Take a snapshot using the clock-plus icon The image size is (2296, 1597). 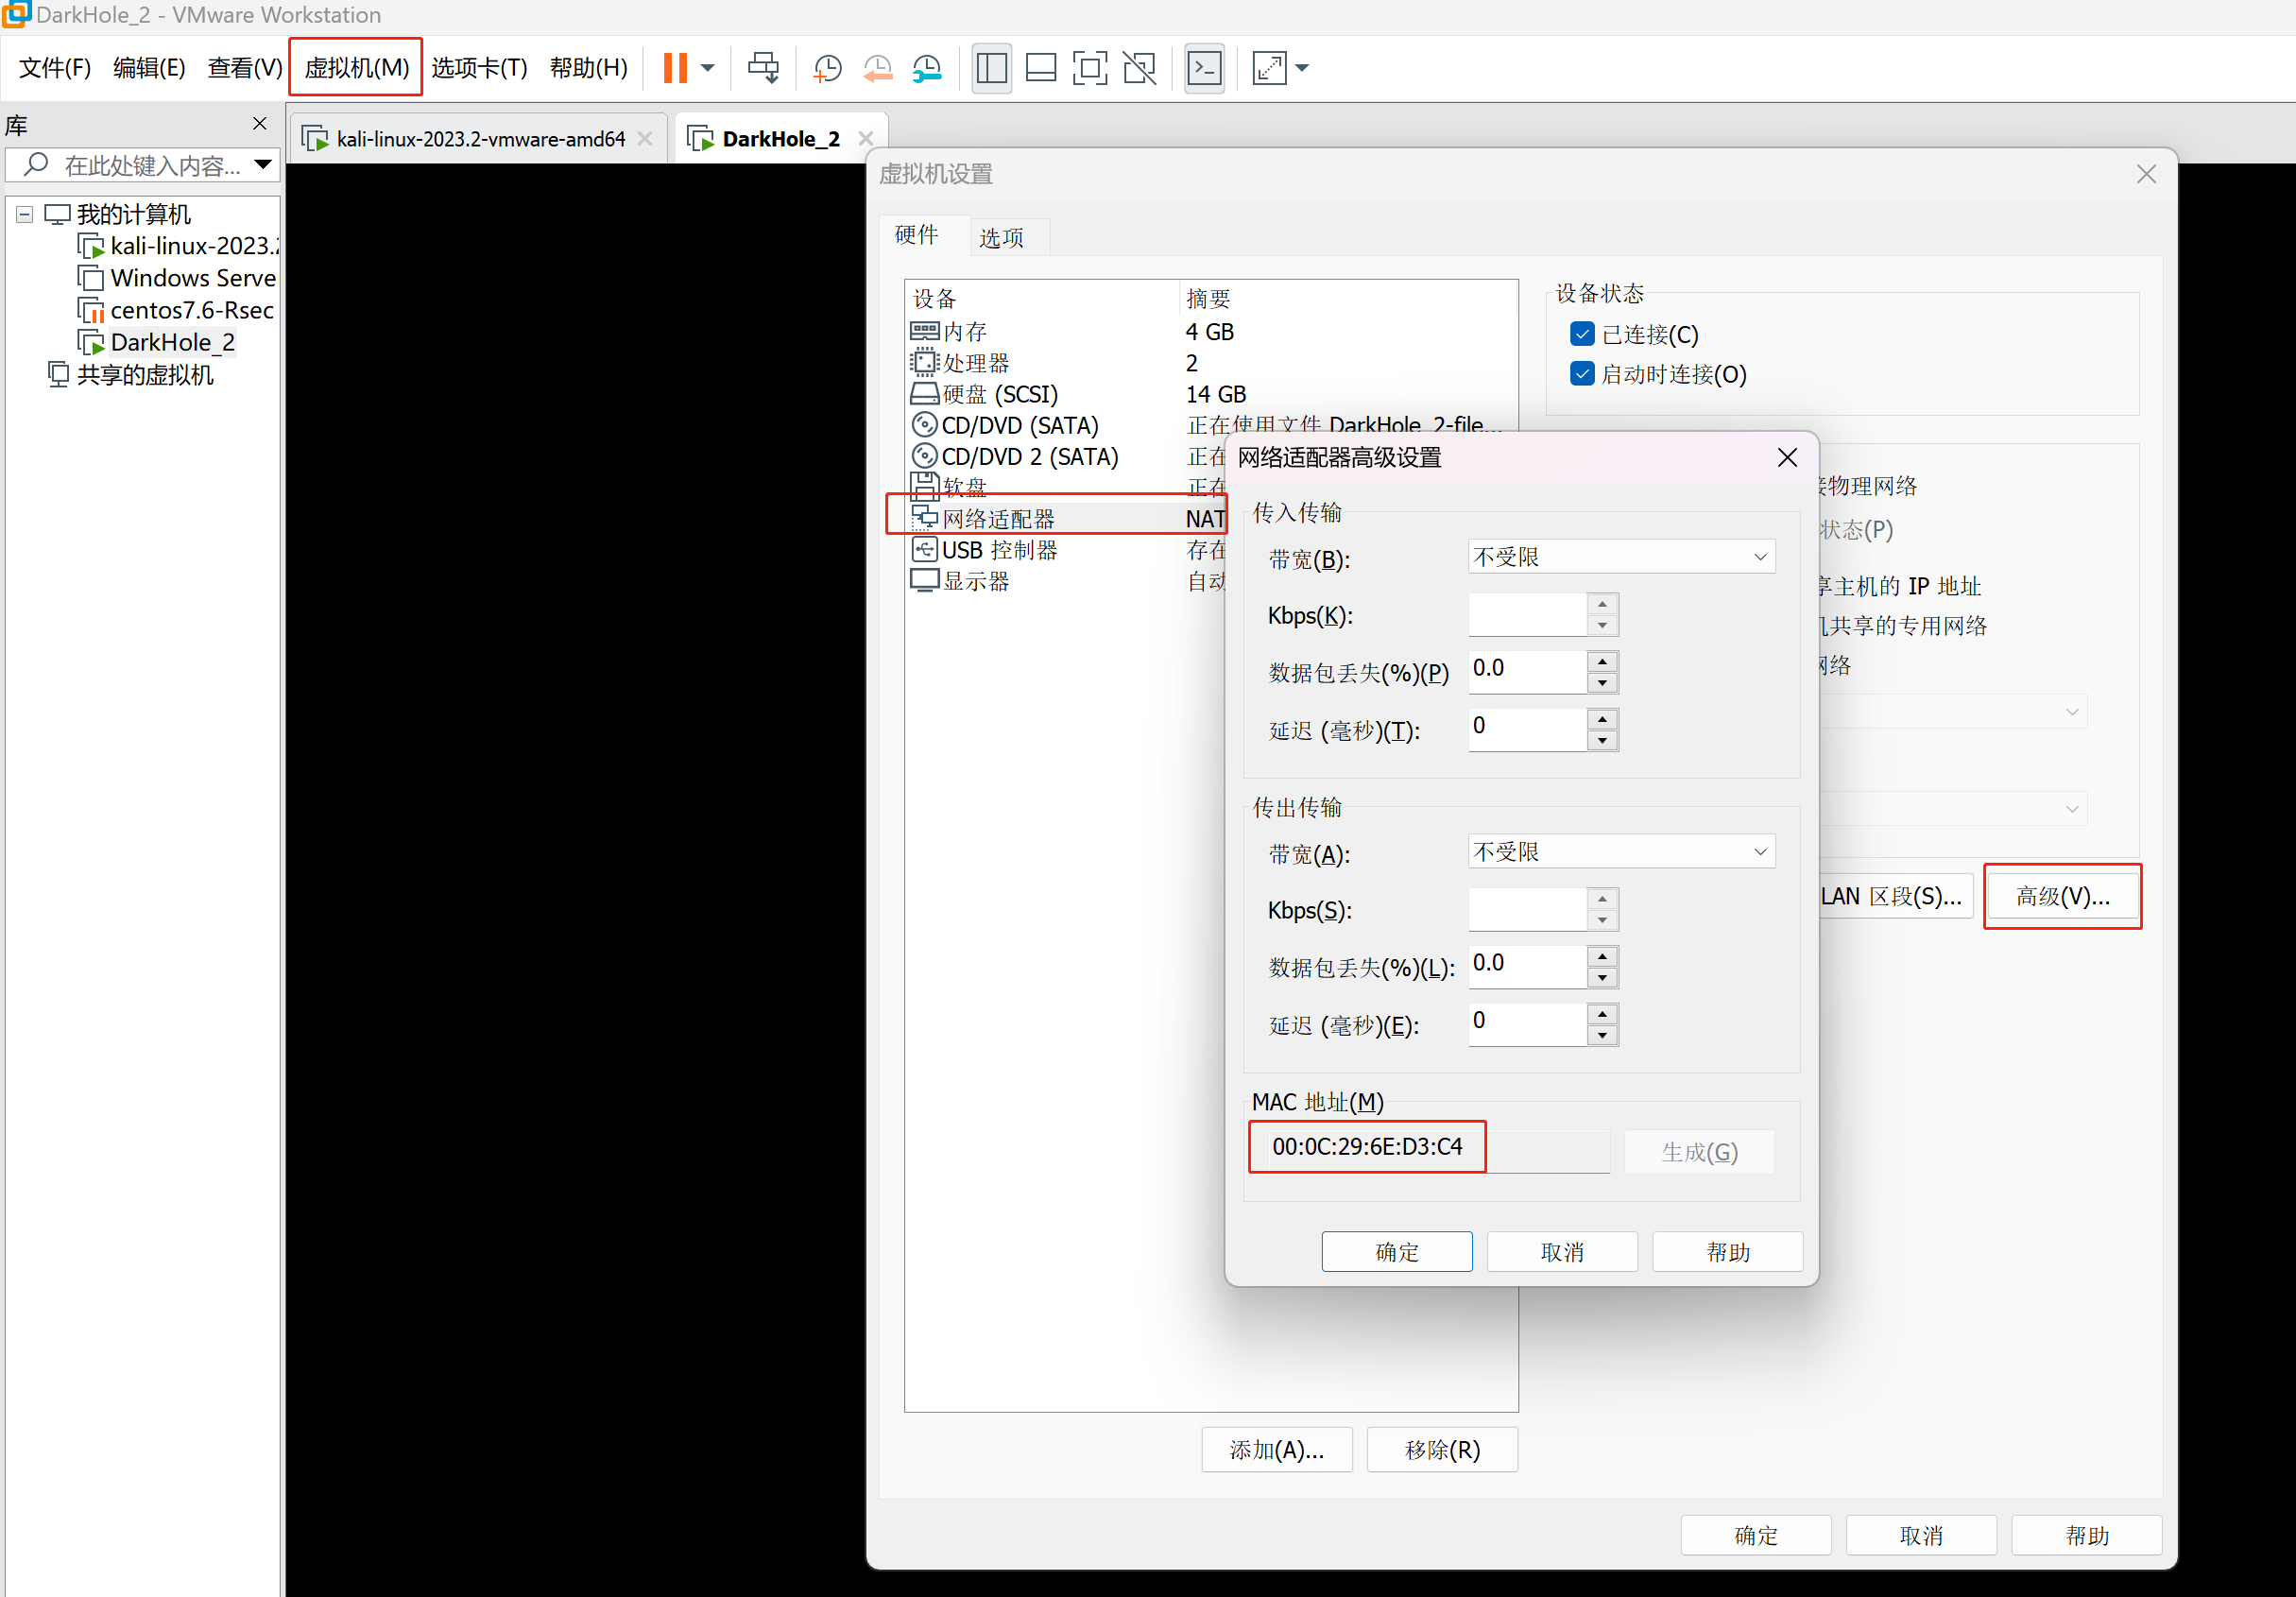(827, 68)
